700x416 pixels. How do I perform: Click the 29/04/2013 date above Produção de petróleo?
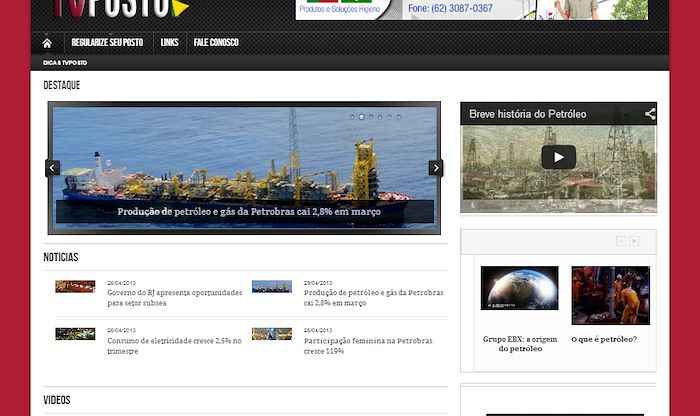coord(318,283)
